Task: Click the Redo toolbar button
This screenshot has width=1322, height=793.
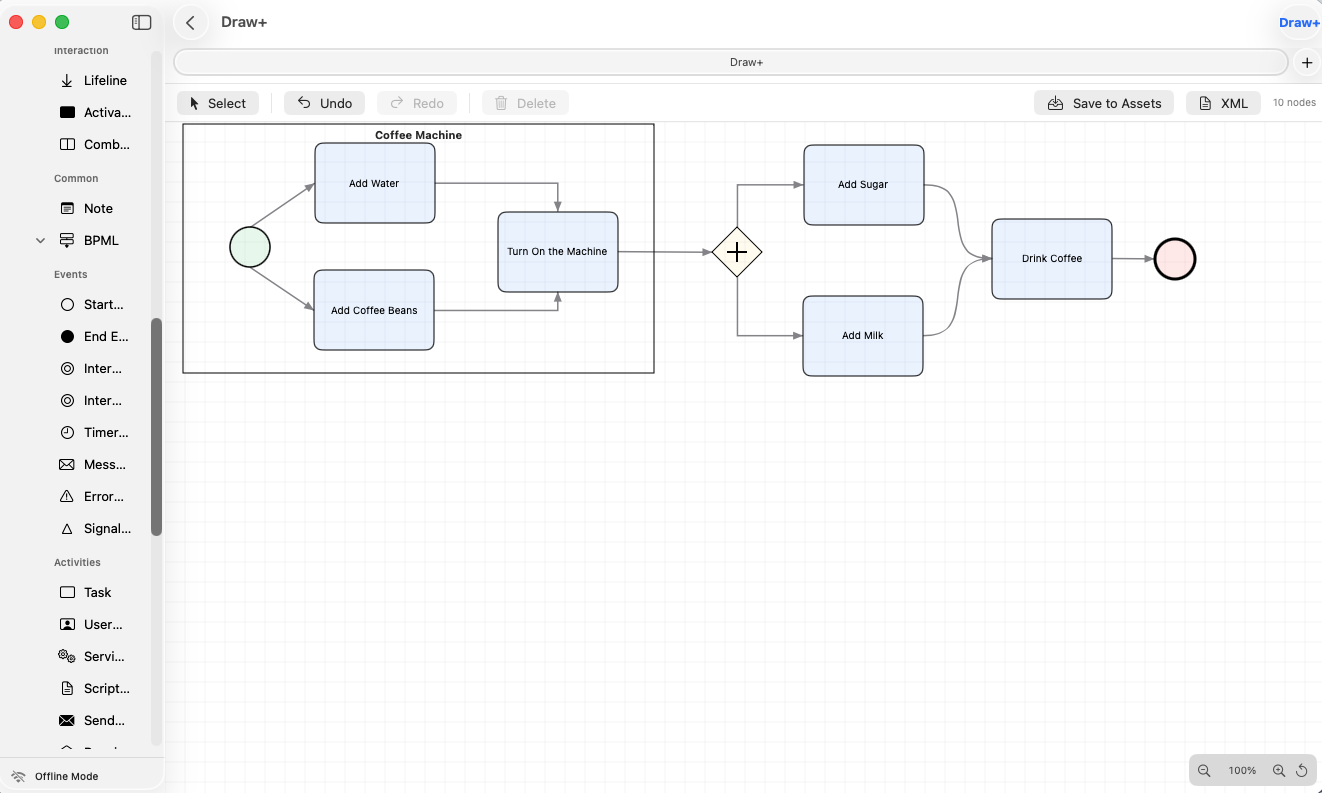Action: click(x=417, y=103)
